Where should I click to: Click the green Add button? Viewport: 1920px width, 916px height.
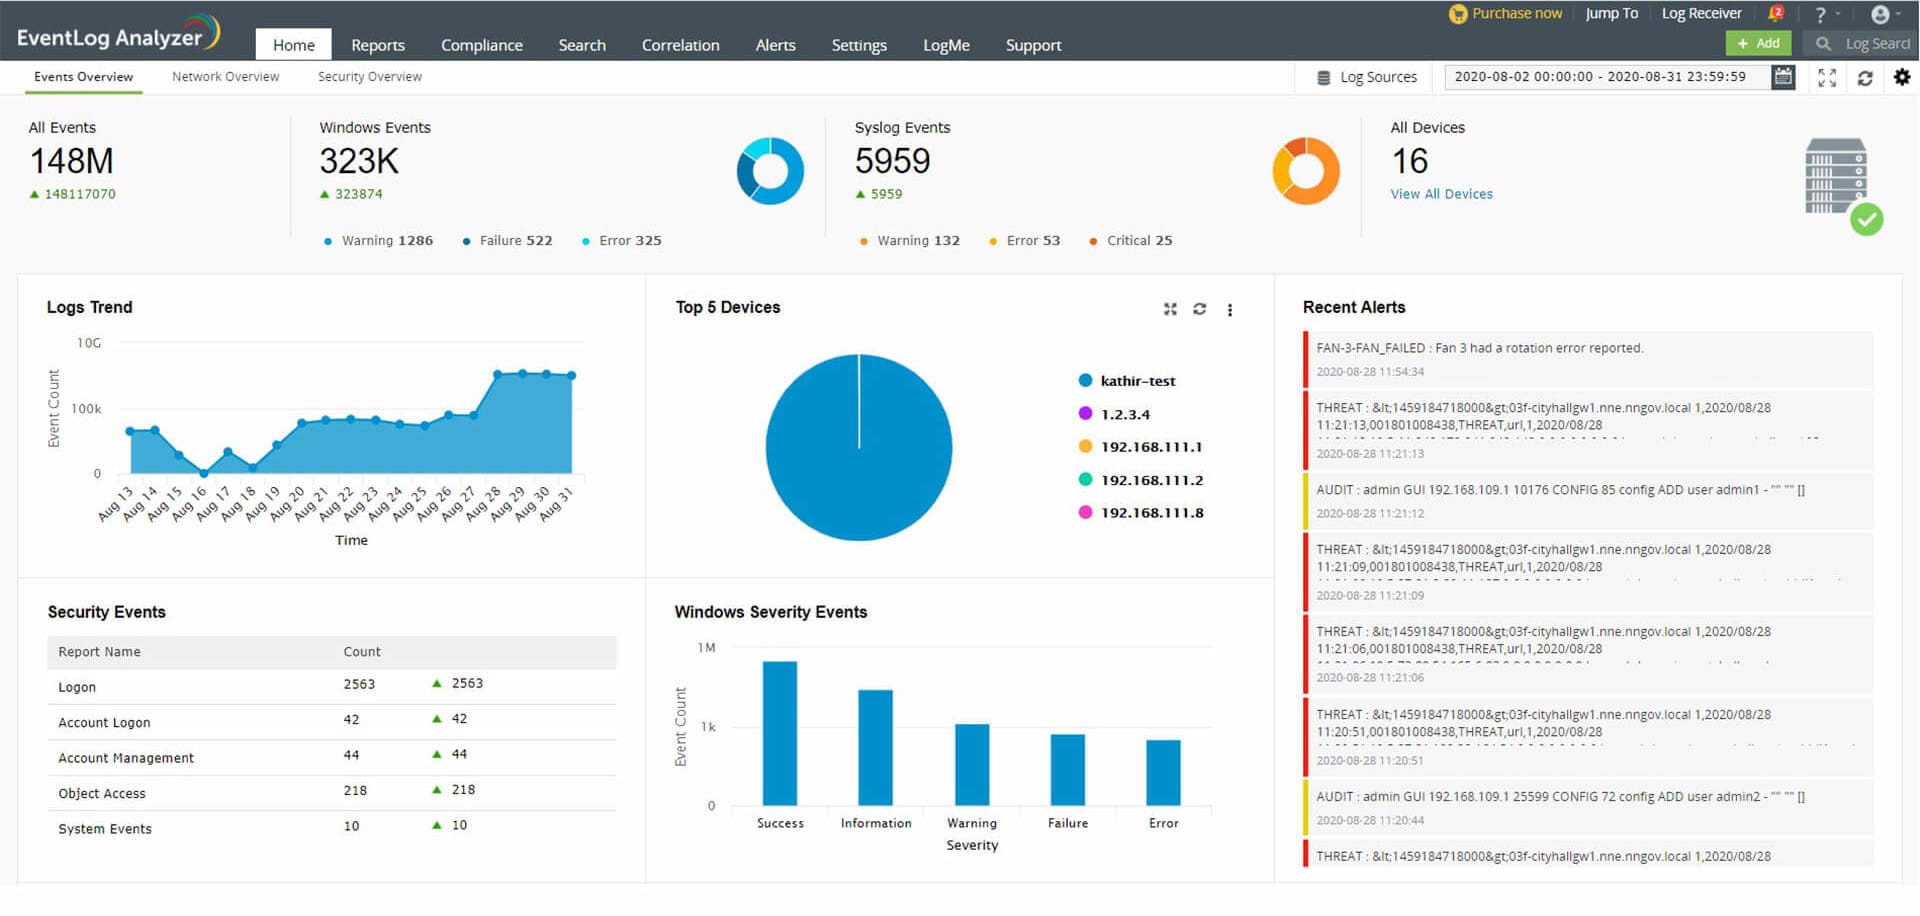coord(1759,43)
